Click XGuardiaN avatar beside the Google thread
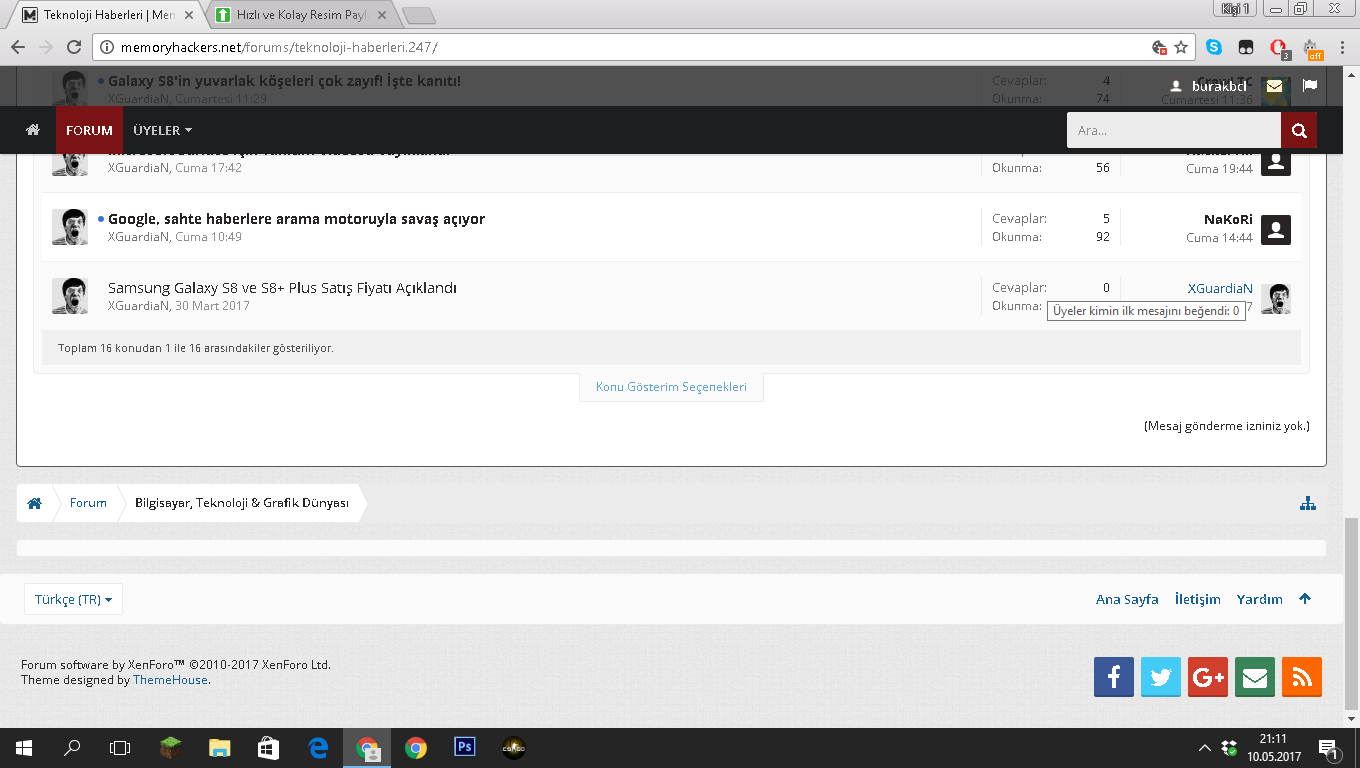This screenshot has height=768, width=1360. tap(70, 227)
